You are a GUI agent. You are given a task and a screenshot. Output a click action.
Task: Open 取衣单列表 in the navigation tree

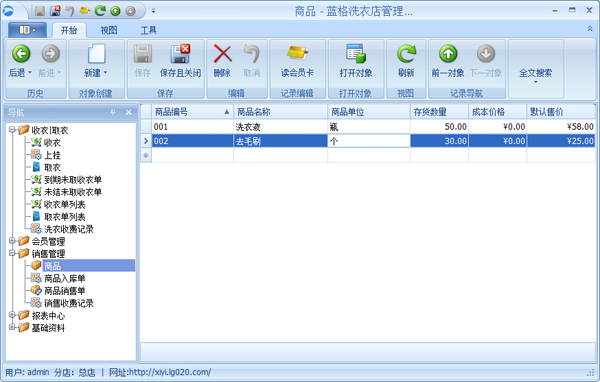64,217
